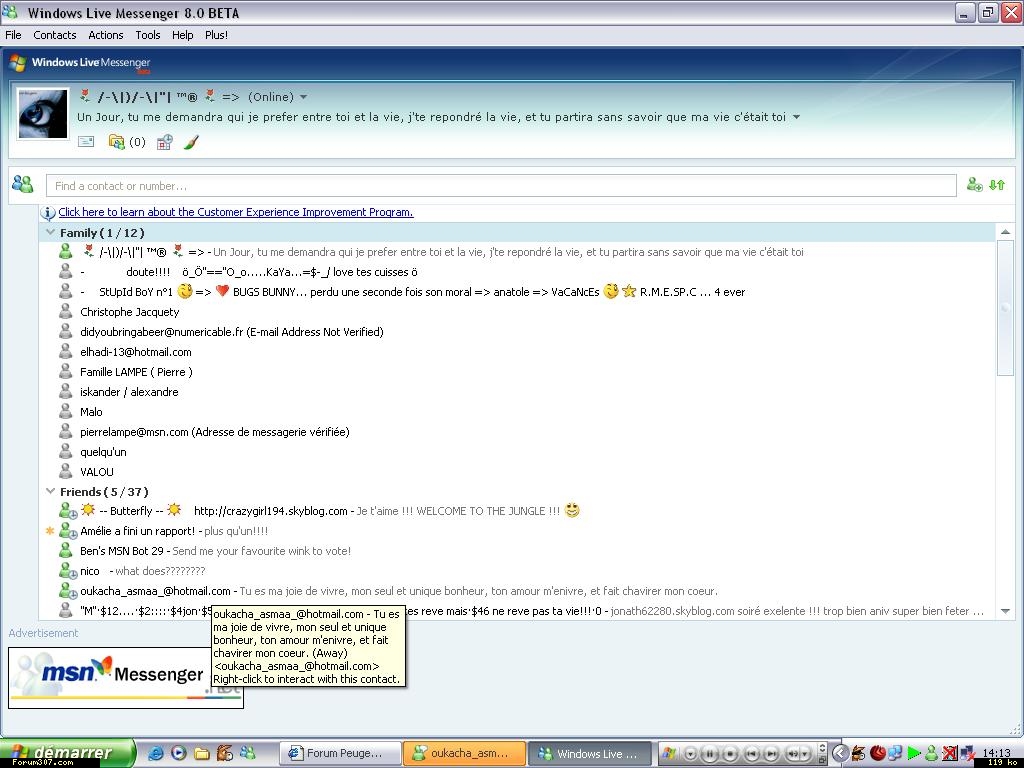Select contact elhadi-13@hotmail.com
Viewport: 1024px width, 768px height.
[x=136, y=352]
